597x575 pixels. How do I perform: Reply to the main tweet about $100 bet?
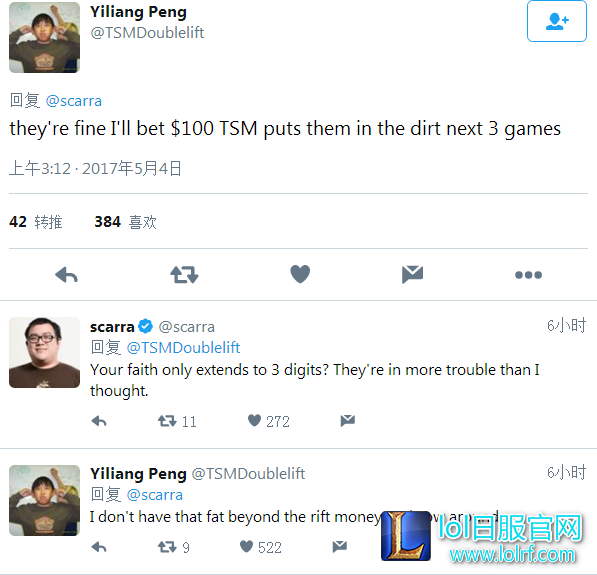66,275
